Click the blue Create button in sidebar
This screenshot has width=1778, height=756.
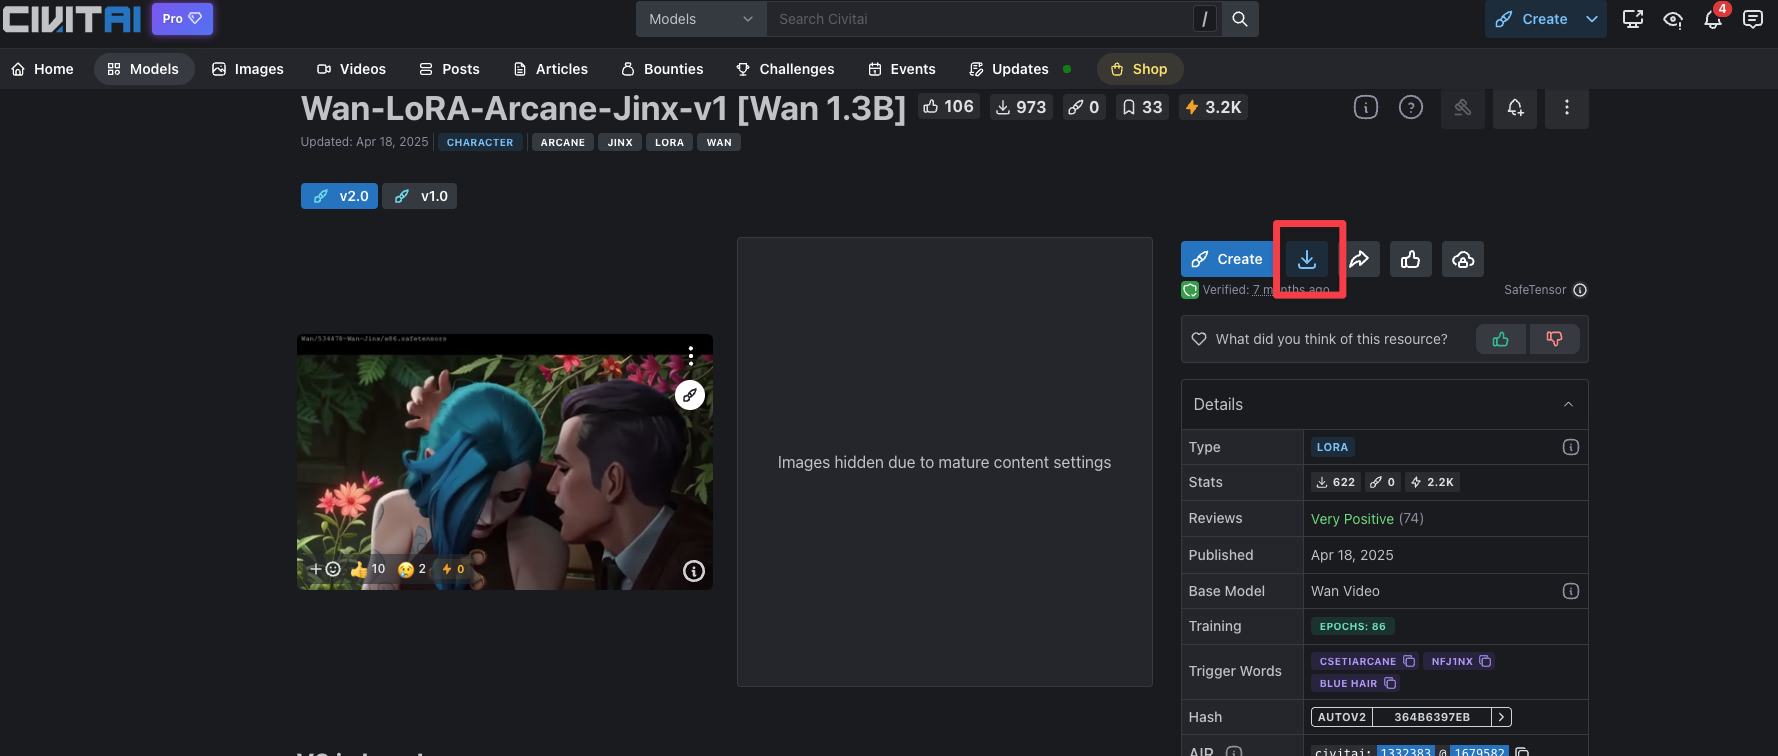pos(1227,259)
